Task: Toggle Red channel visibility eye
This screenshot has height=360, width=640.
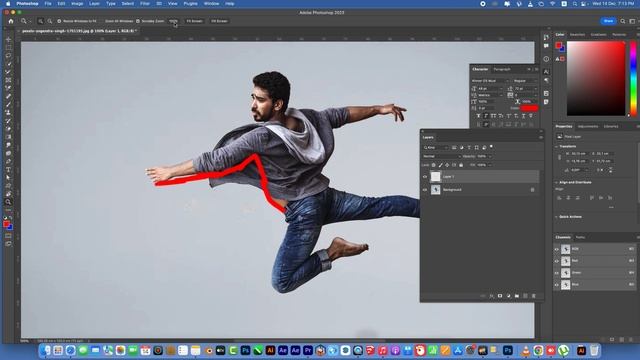Action: tap(557, 261)
